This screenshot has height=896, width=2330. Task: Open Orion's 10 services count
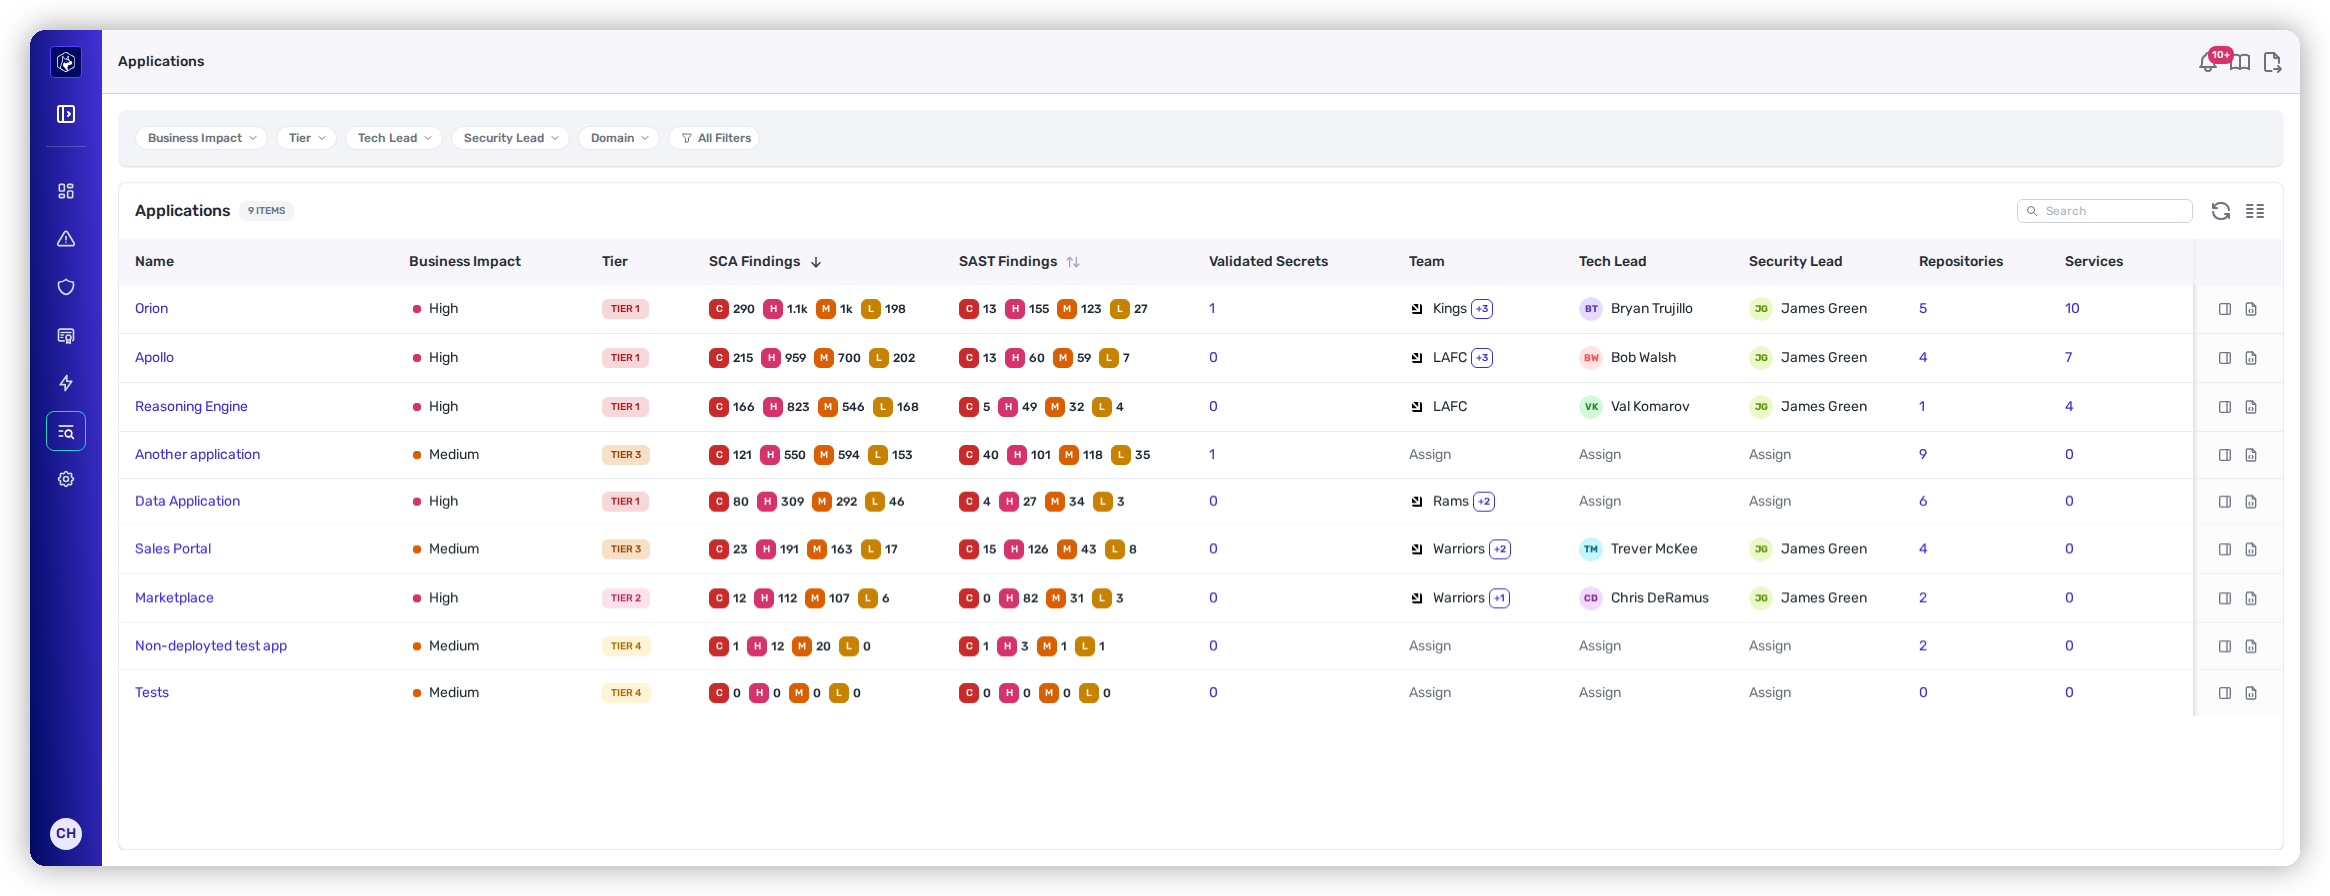click(x=2072, y=308)
